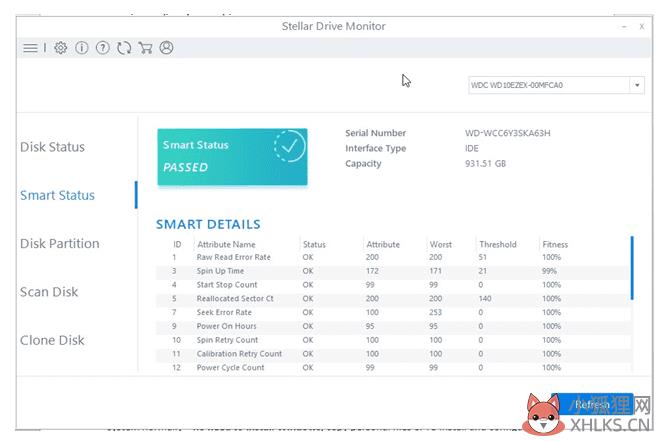Open the user account icon
This screenshot has height=441, width=661.
click(x=167, y=48)
